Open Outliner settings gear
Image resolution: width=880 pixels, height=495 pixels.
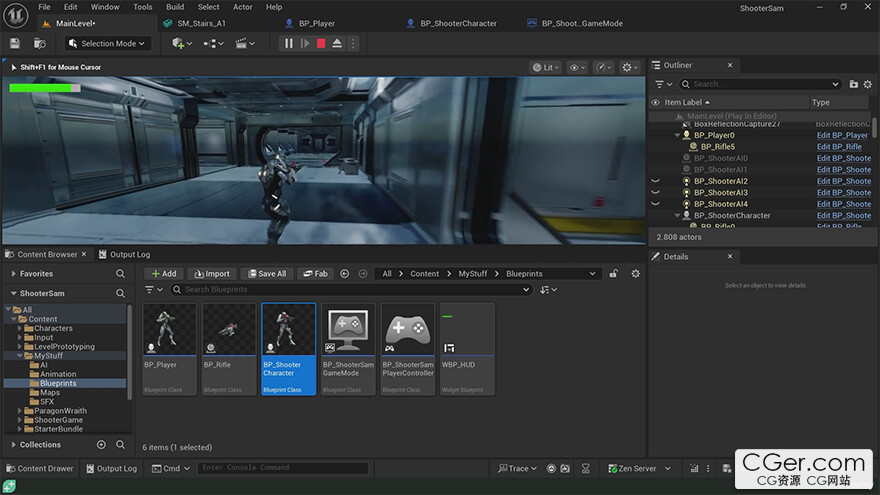(868, 84)
